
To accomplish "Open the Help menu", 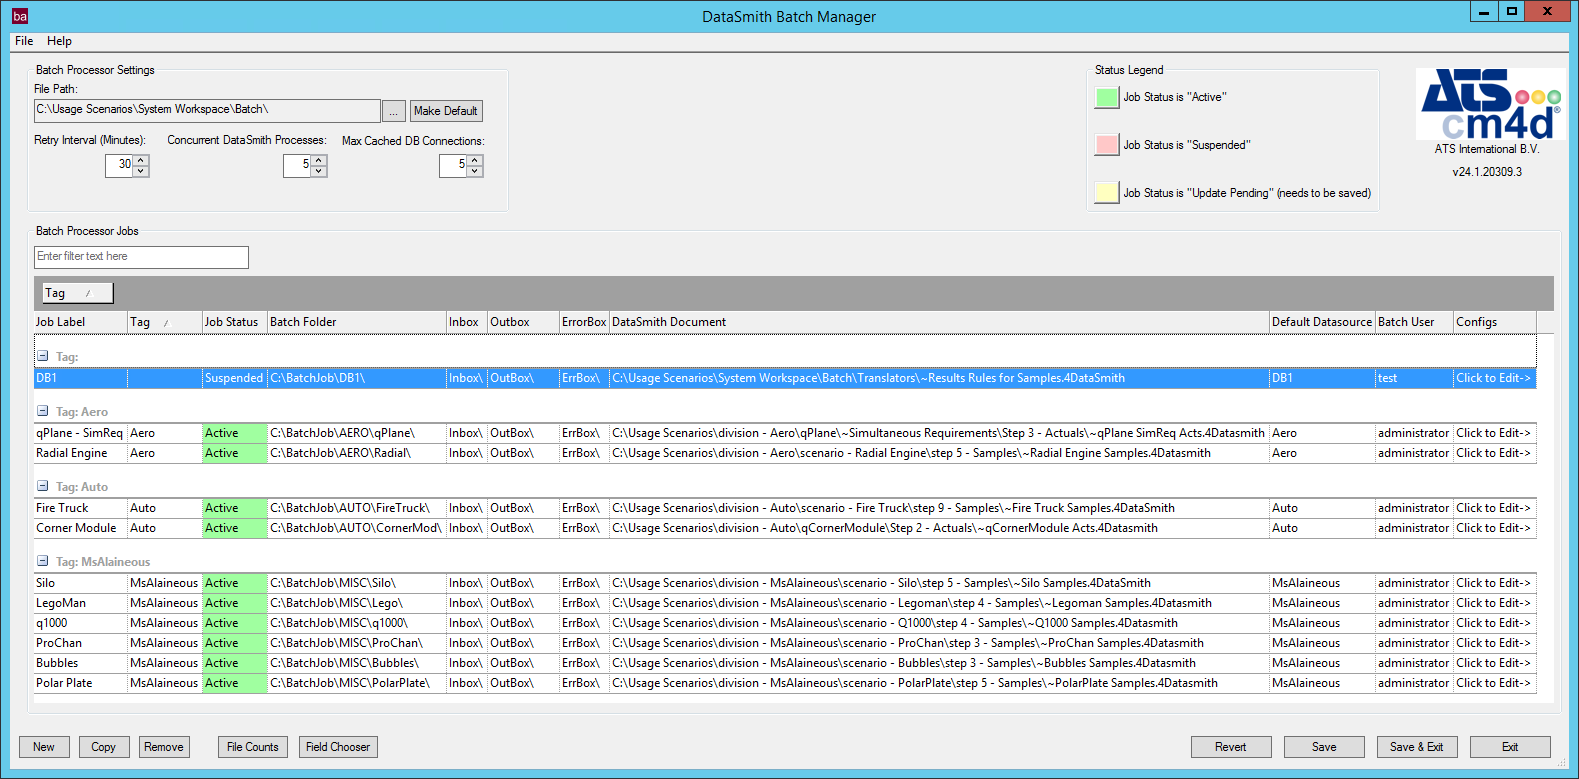I will click(x=59, y=41).
